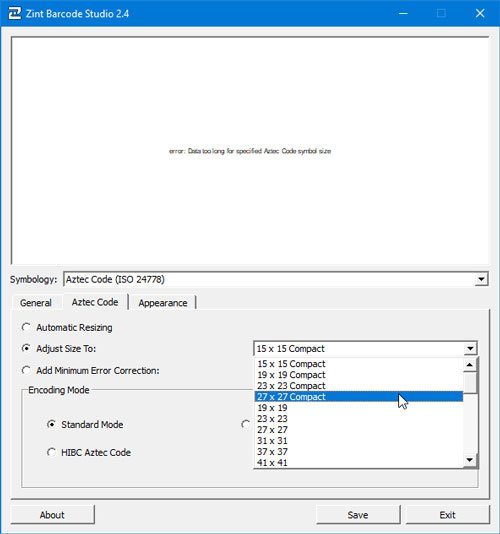Click the Zint logo icon in title bar

[x=15, y=14]
